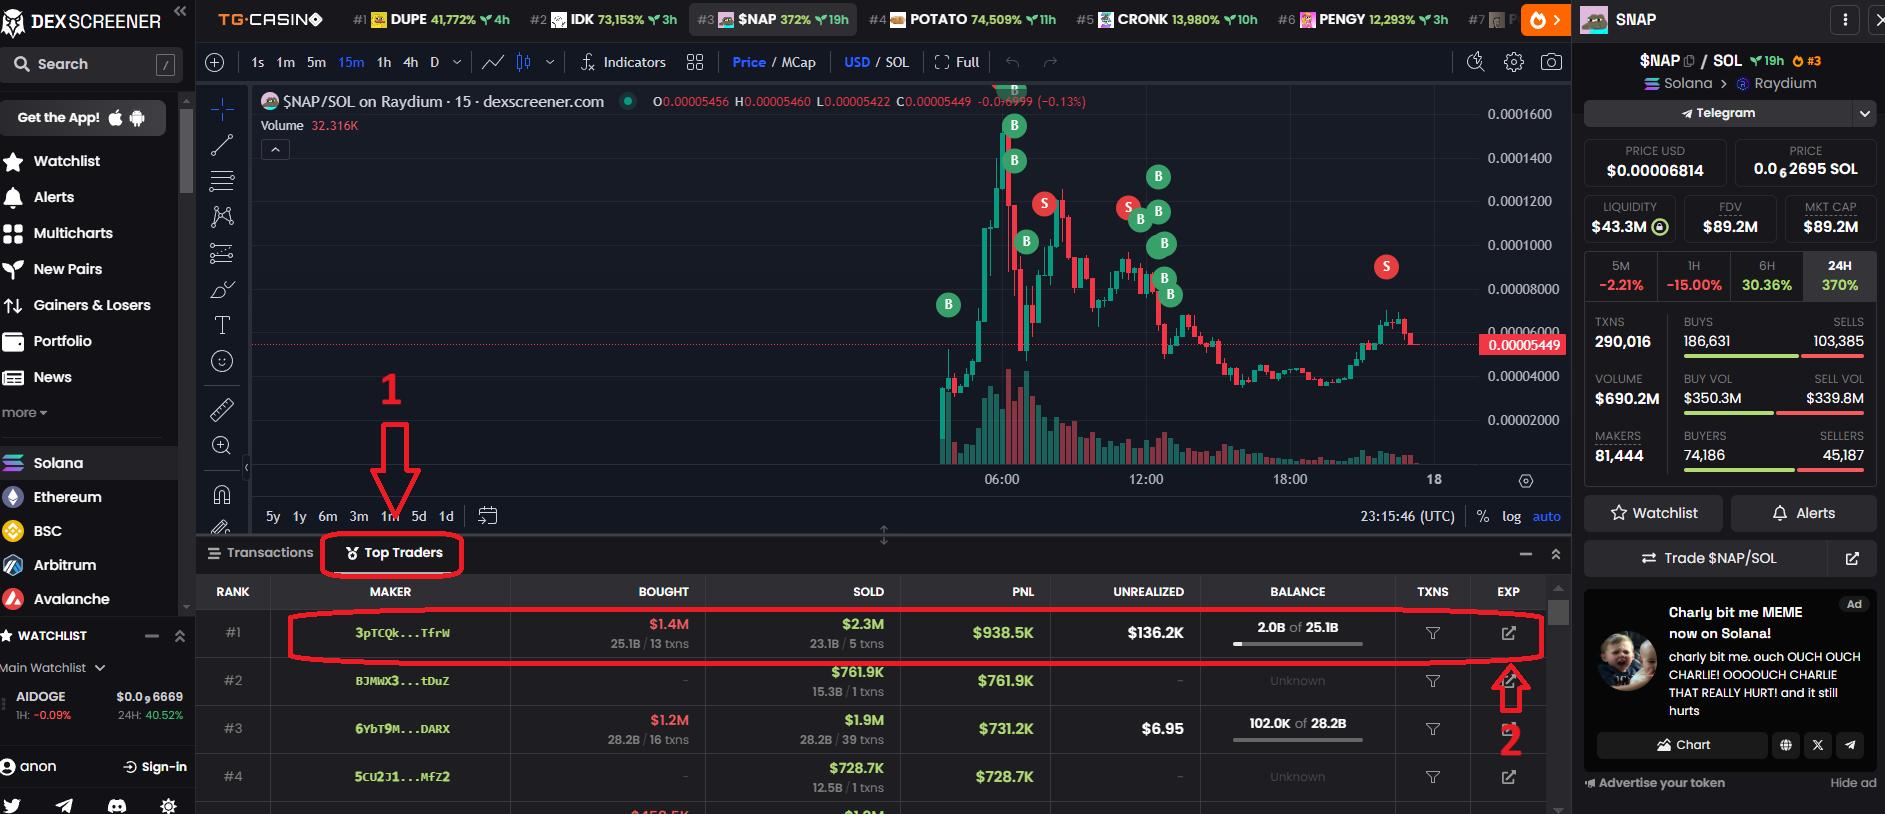Select the 24H price change tab

1839,276
